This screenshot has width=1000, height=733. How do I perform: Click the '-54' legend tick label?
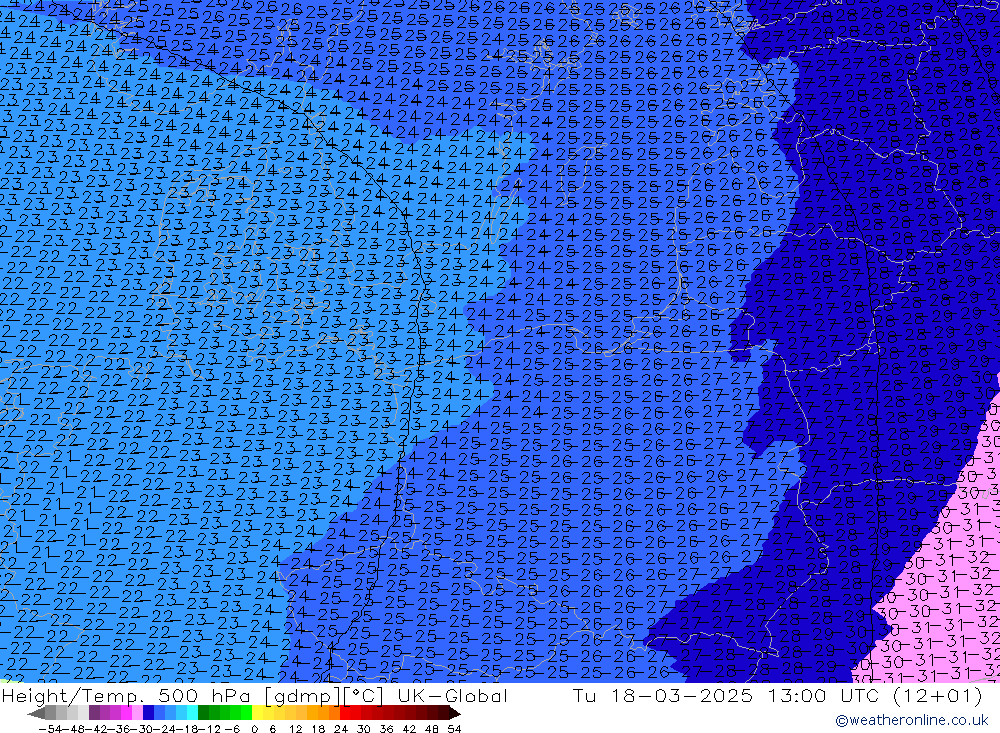50,729
